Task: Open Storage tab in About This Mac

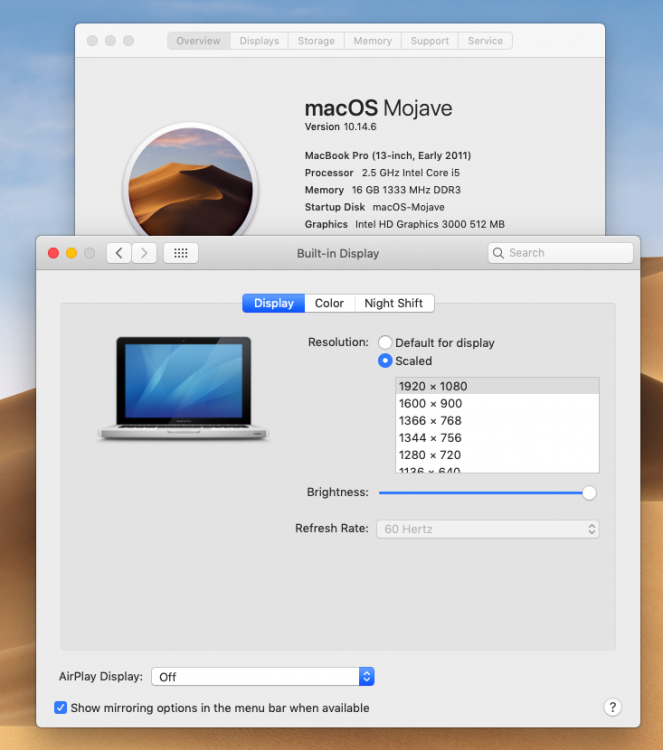Action: [316, 41]
